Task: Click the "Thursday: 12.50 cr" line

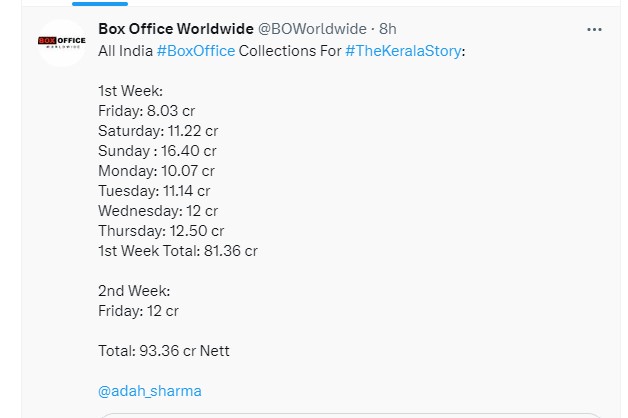Action: (x=160, y=231)
